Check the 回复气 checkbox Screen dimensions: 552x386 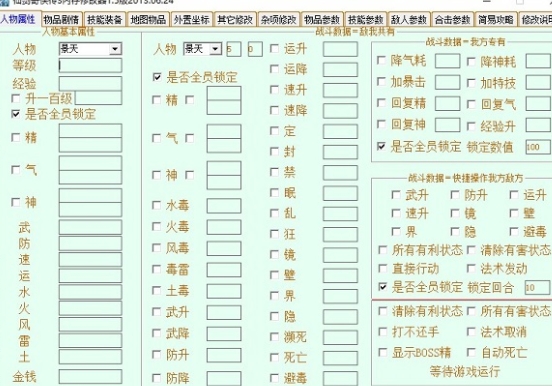(471, 104)
